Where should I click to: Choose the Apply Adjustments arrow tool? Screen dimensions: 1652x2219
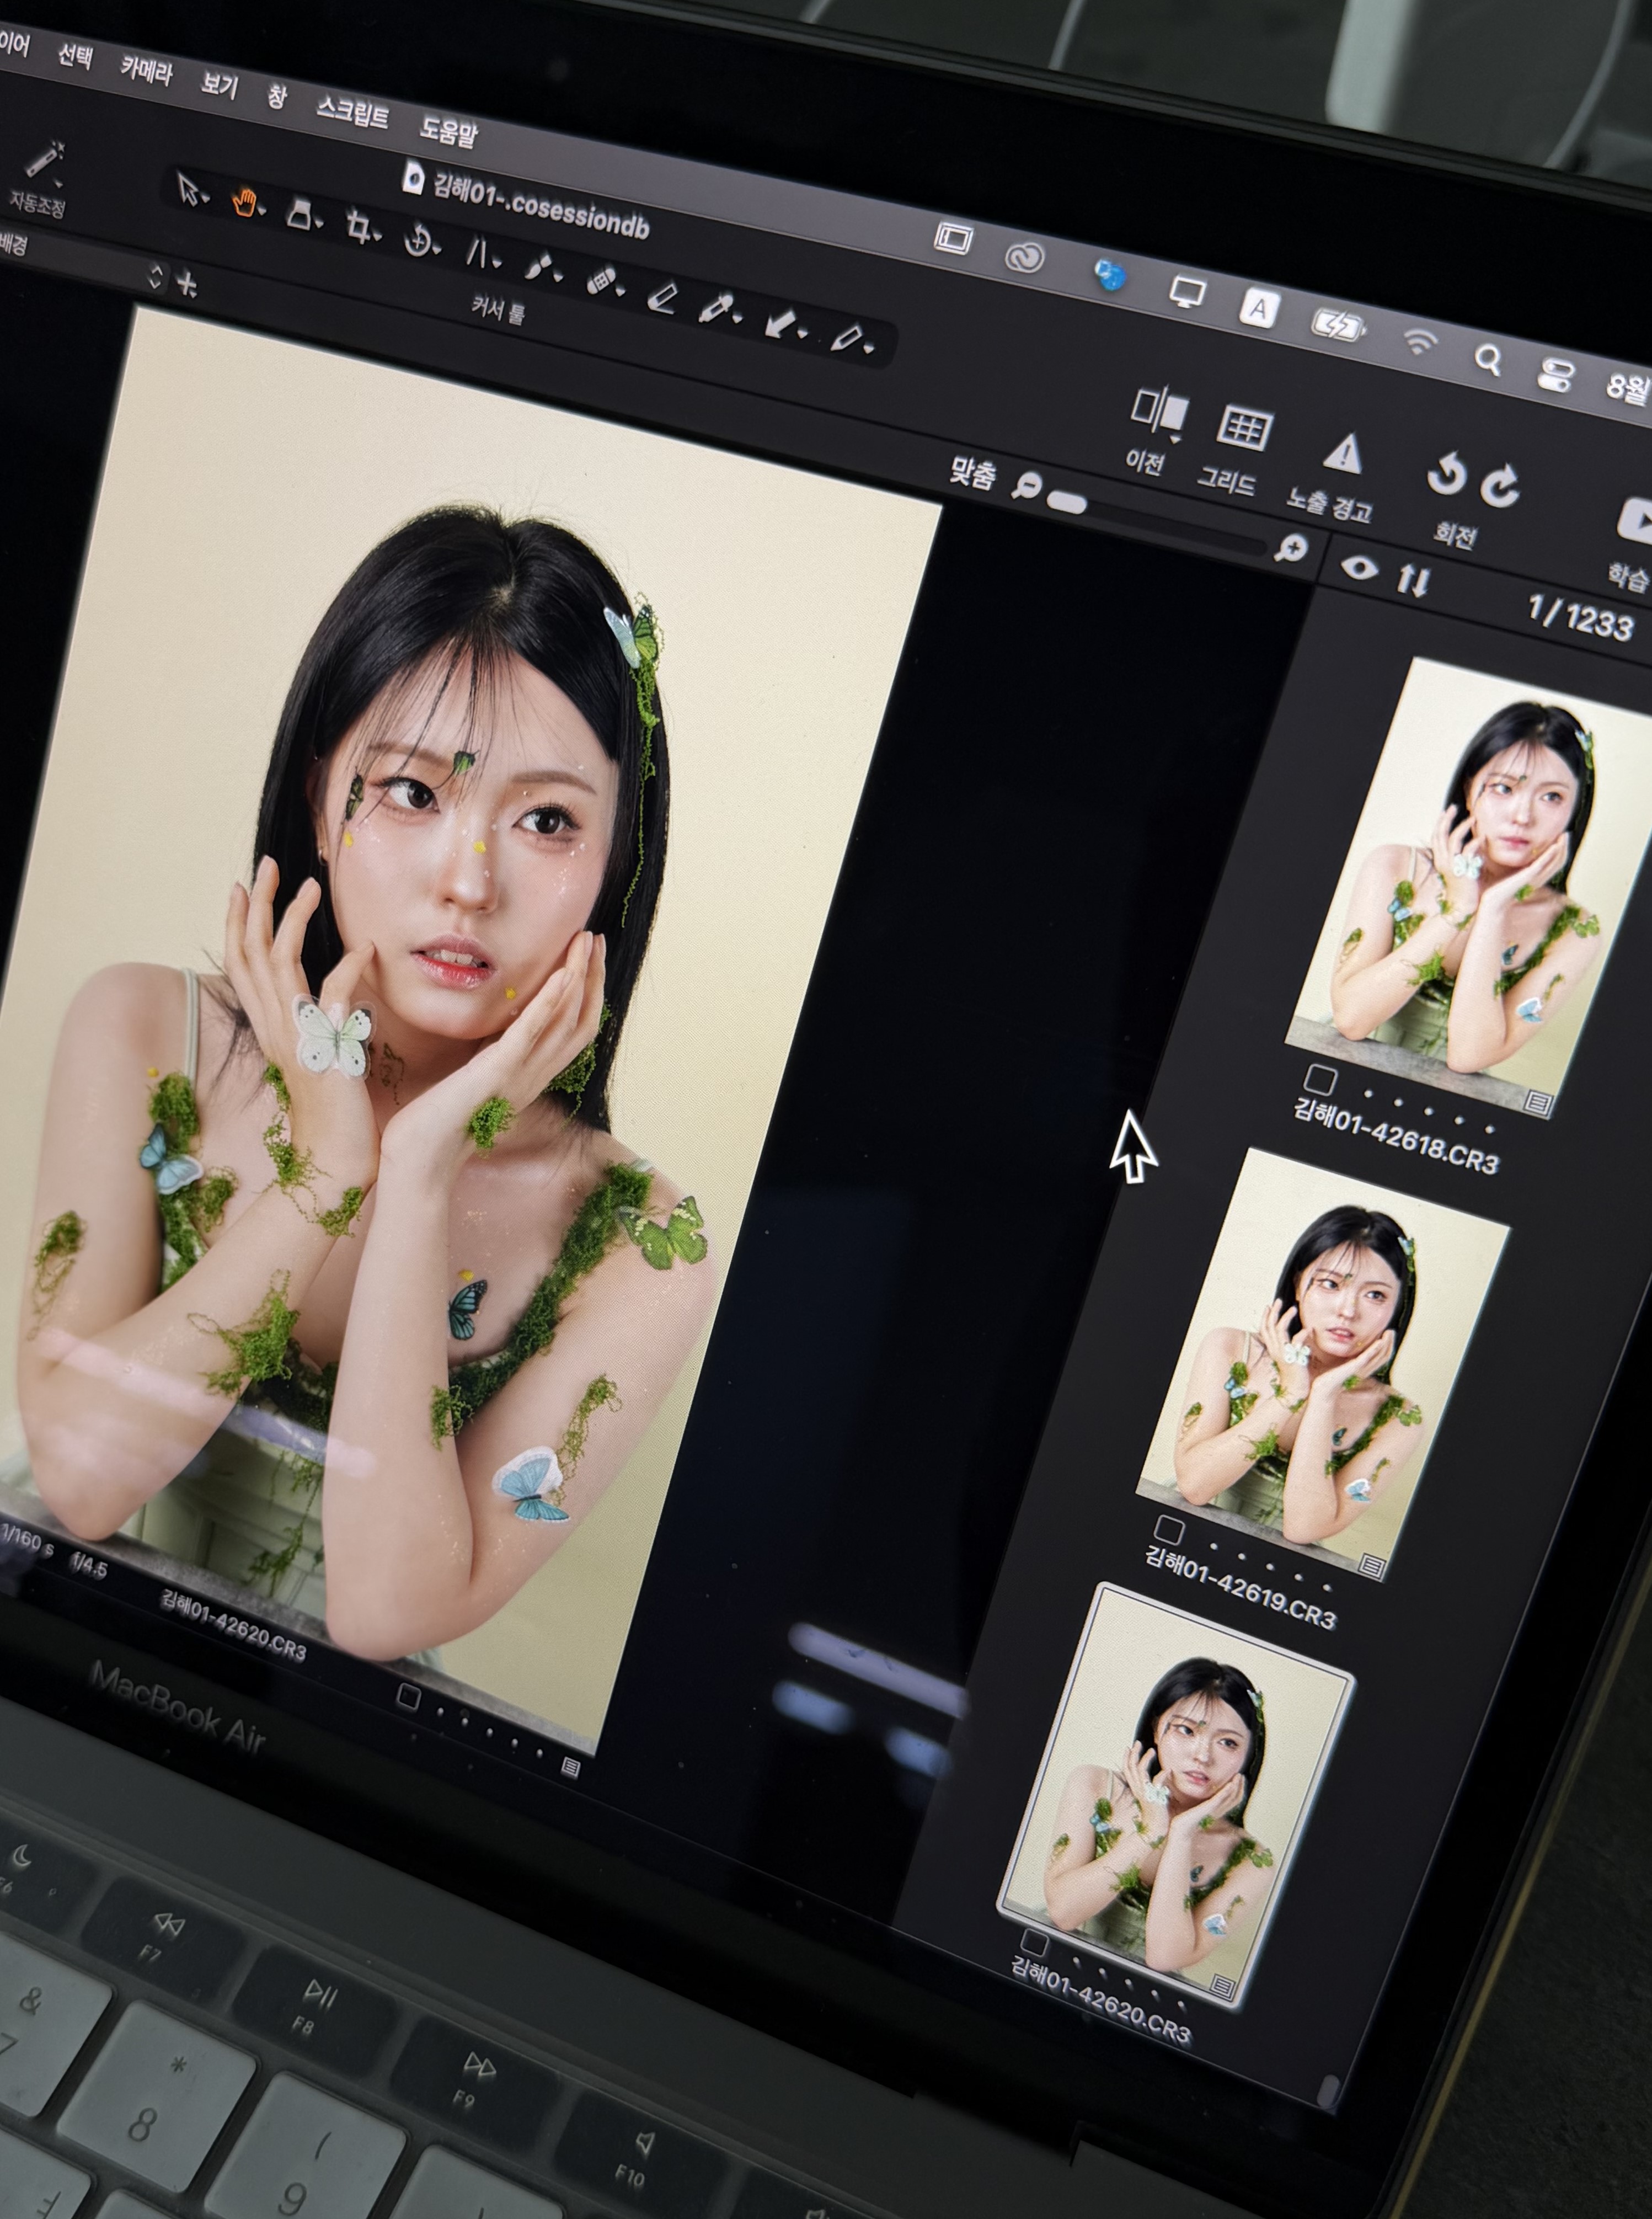[x=780, y=323]
